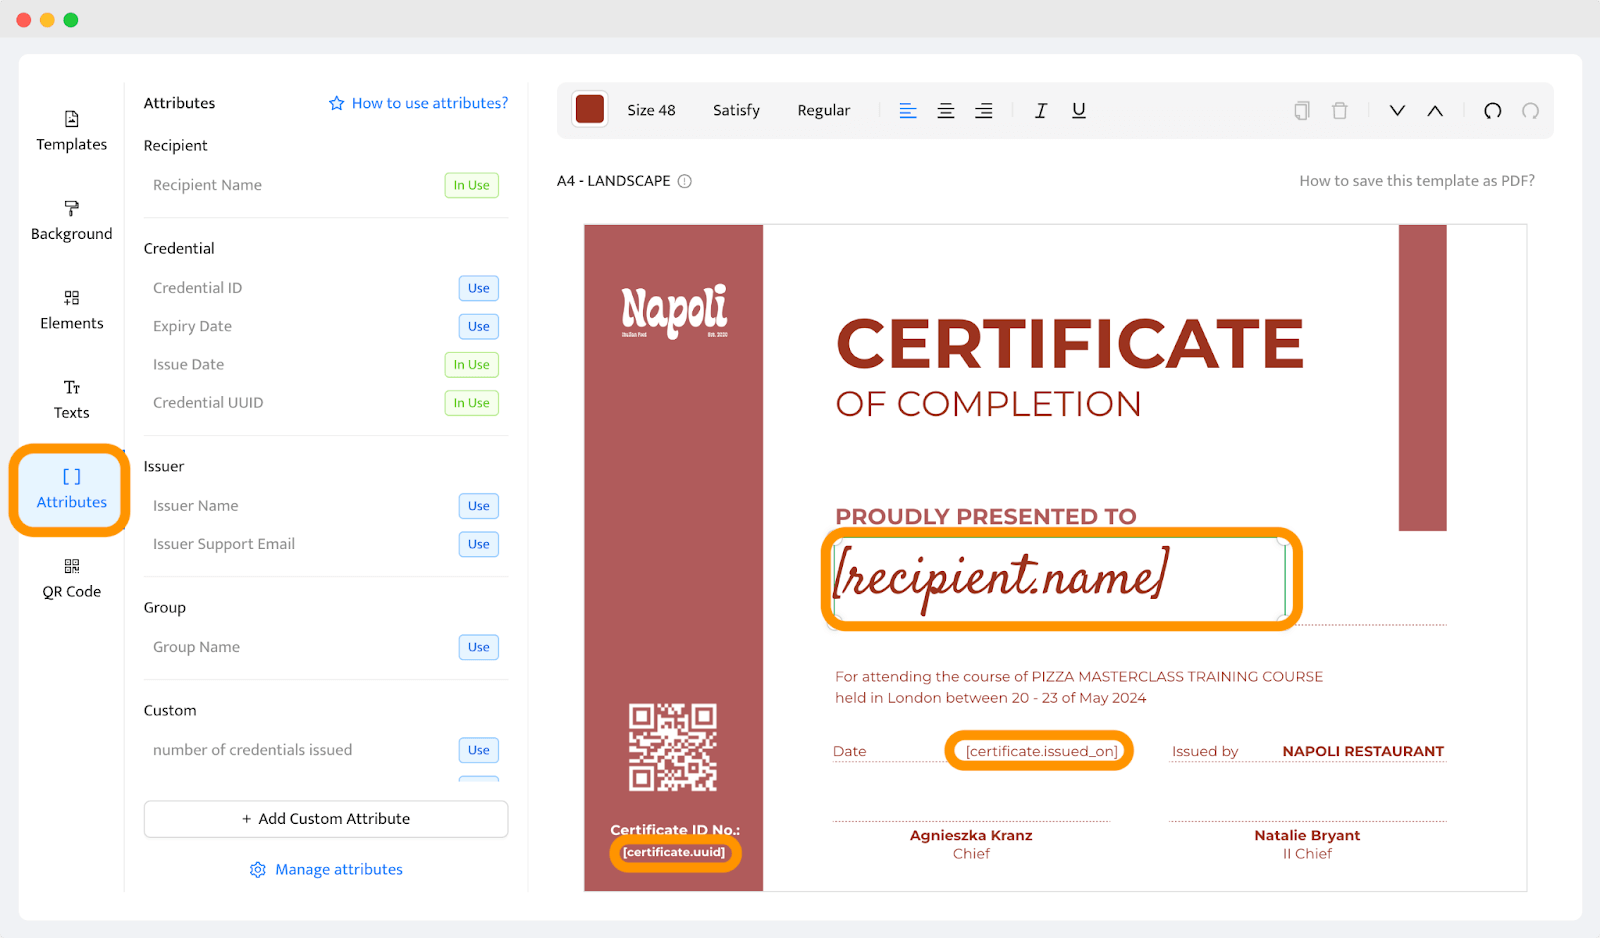Use number of credentials issued attribute

pos(479,750)
